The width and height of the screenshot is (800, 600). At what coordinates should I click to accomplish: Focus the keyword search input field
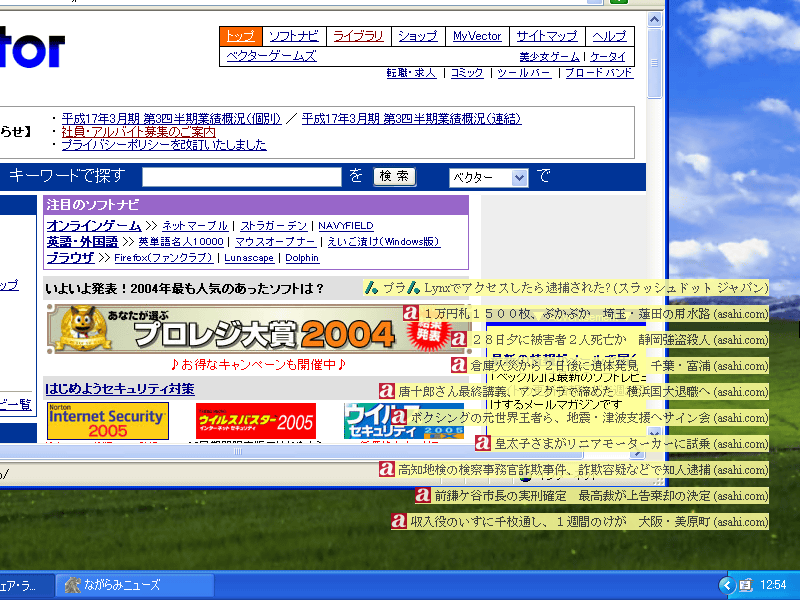242,177
